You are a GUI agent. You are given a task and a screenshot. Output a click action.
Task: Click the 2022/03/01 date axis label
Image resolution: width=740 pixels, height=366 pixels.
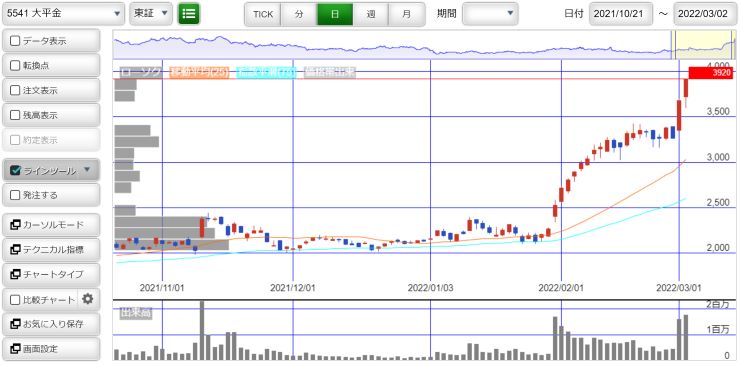(678, 287)
